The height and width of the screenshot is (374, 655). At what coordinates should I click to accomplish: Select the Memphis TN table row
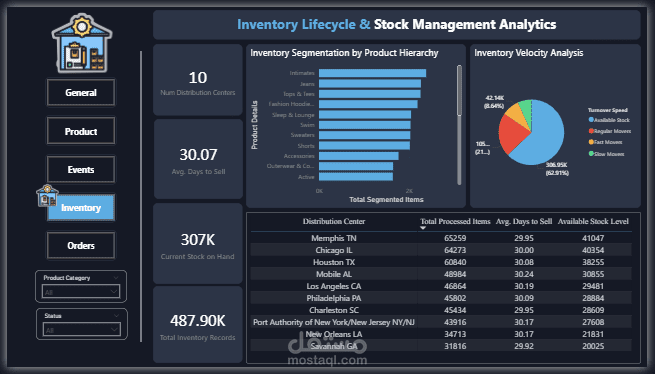click(x=441, y=238)
